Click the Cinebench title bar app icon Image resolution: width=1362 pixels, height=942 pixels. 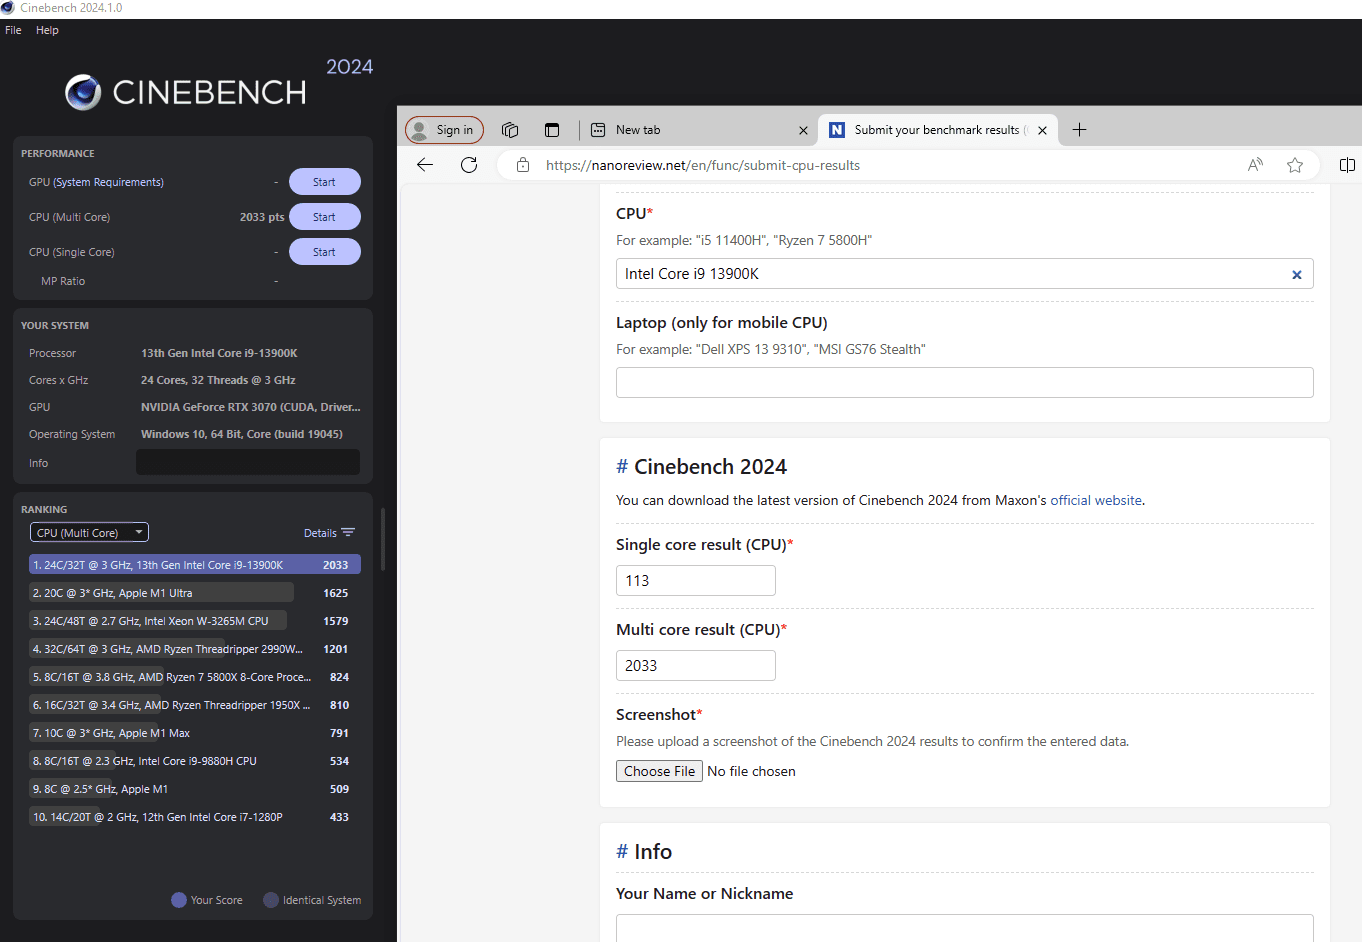[x=8, y=7]
